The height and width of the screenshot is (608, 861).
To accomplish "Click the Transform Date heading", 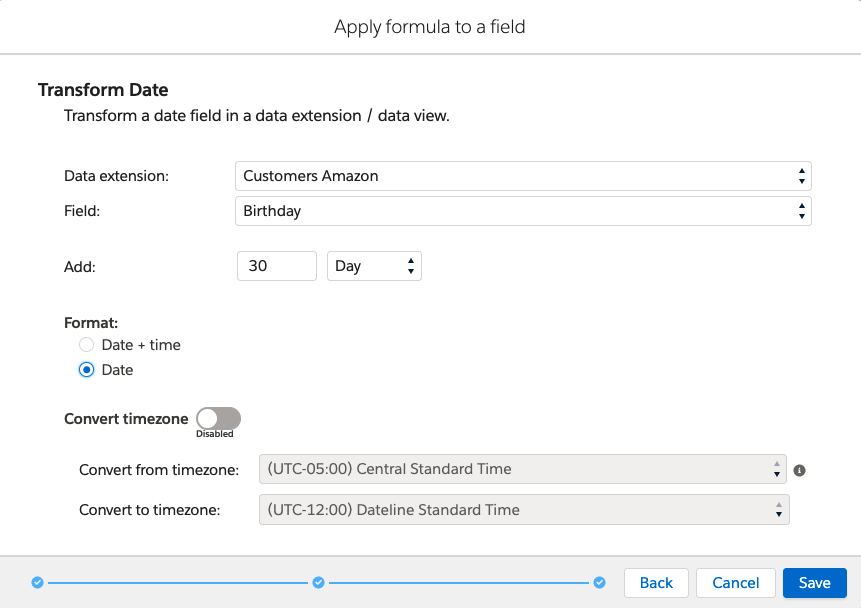I will 103,90.
